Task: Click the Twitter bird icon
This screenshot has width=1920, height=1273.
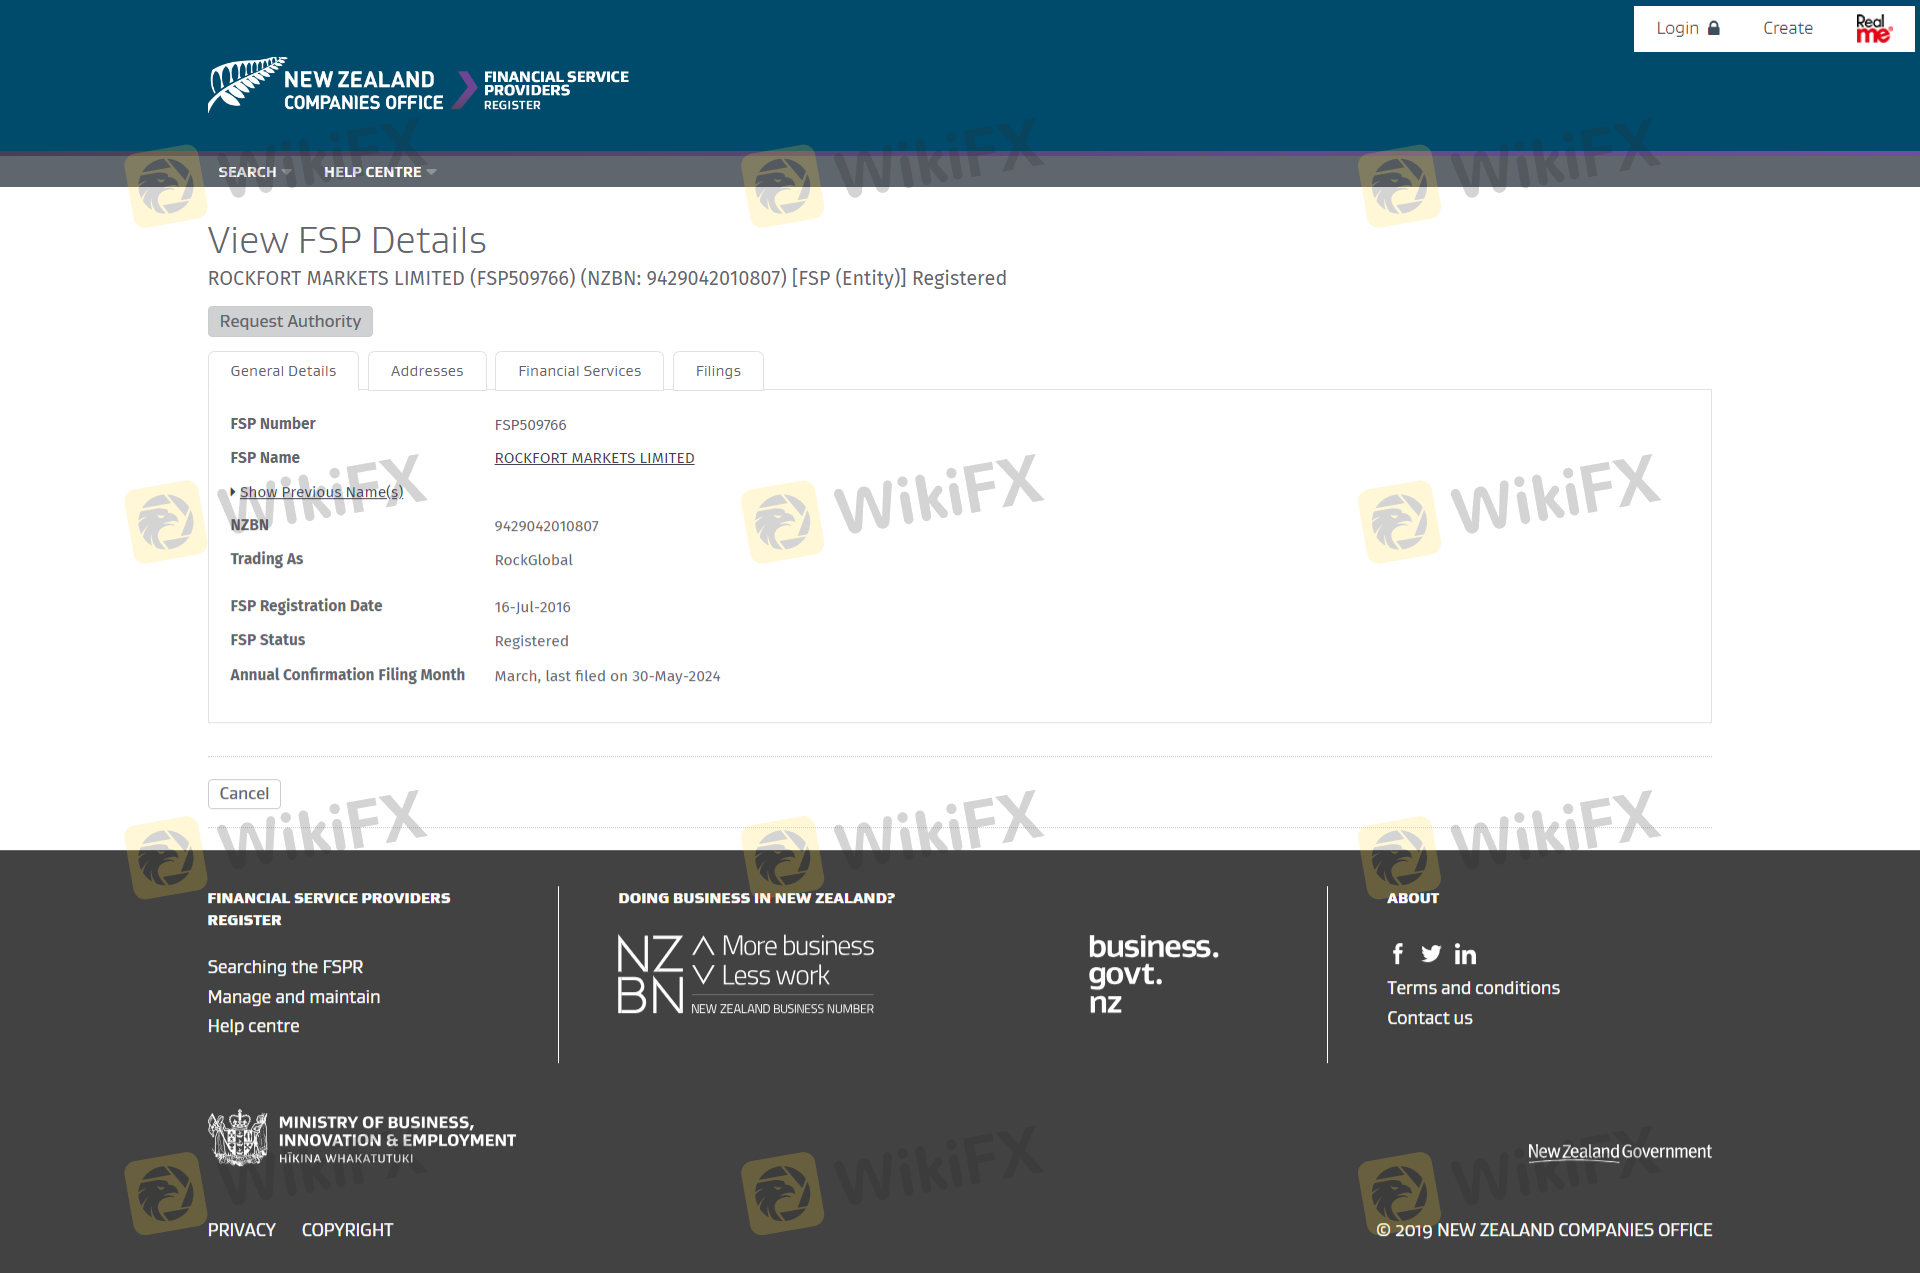Action: 1431,954
